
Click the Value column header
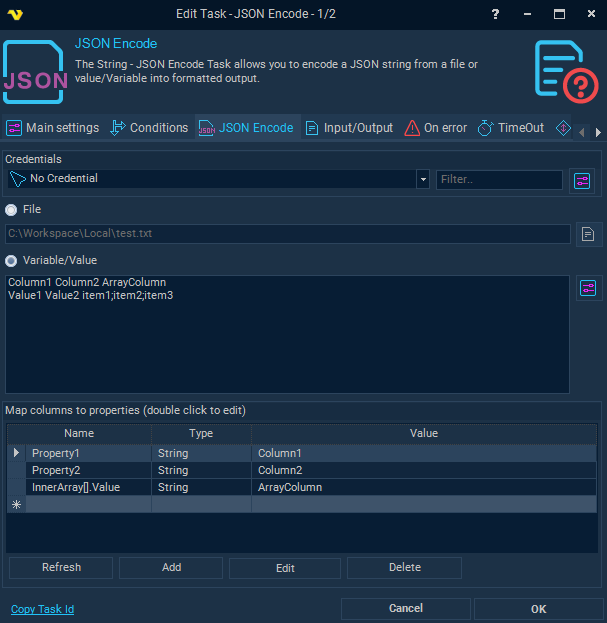pyautogui.click(x=424, y=433)
